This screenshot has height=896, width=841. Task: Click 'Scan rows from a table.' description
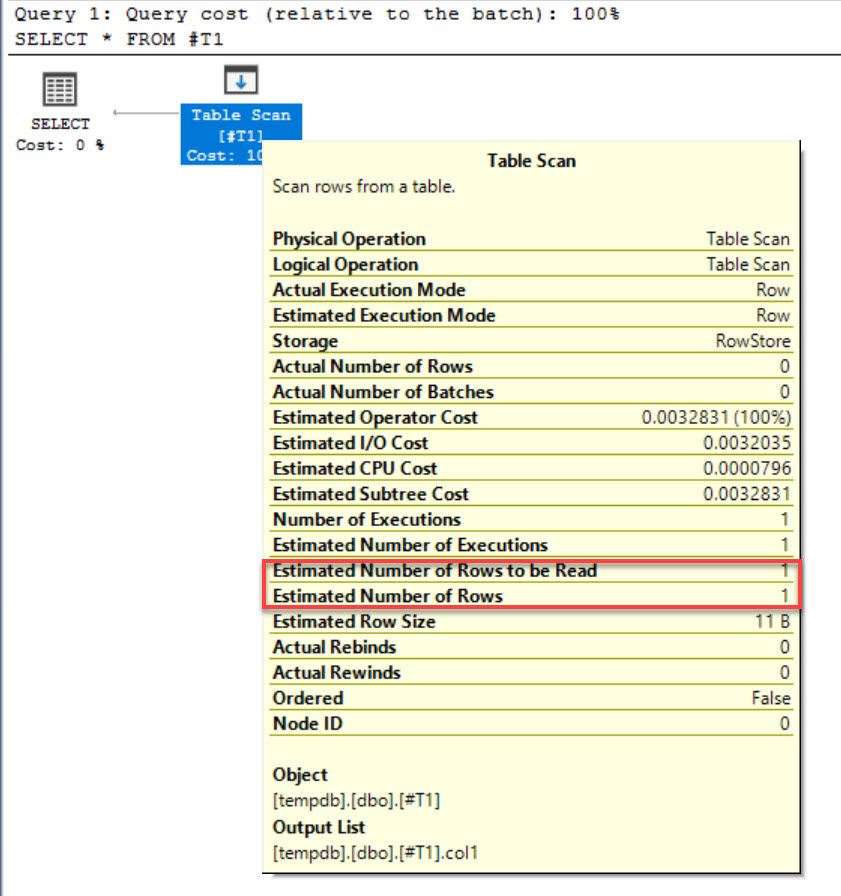pos(364,186)
